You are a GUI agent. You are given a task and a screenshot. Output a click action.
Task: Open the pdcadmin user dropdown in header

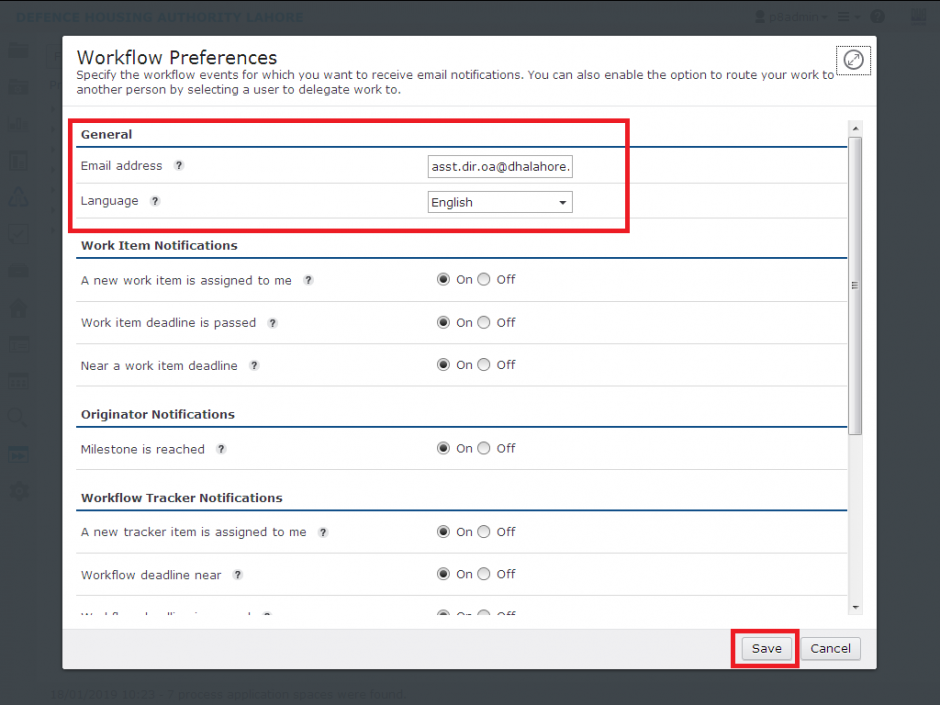coord(793,16)
